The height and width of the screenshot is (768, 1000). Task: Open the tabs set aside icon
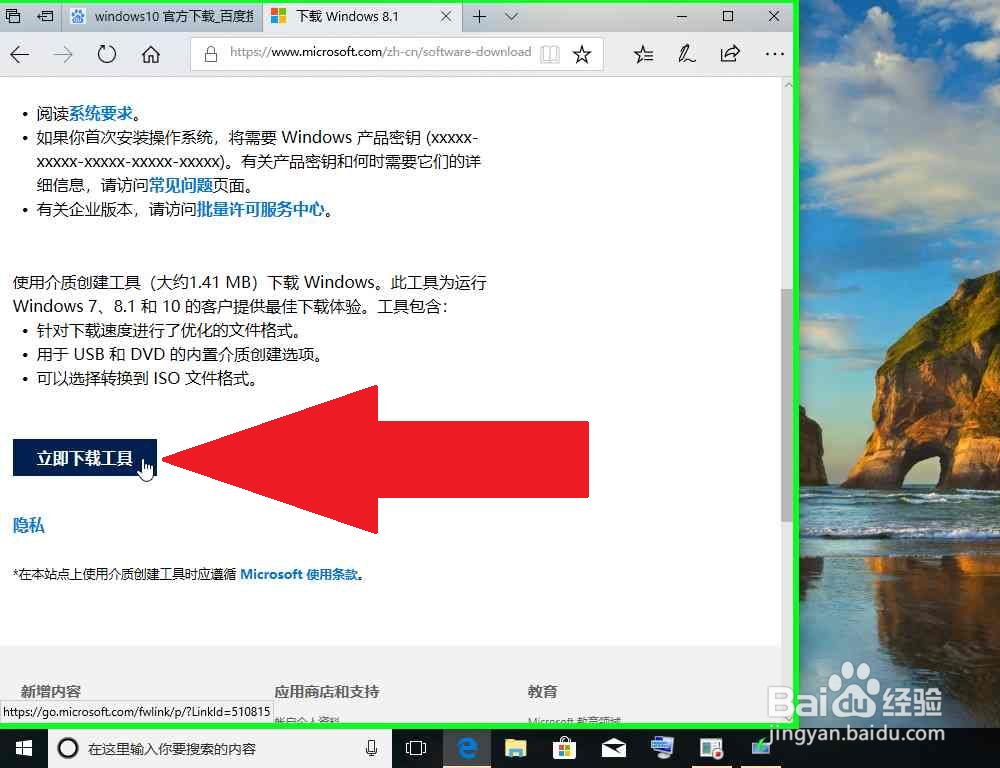coord(13,16)
